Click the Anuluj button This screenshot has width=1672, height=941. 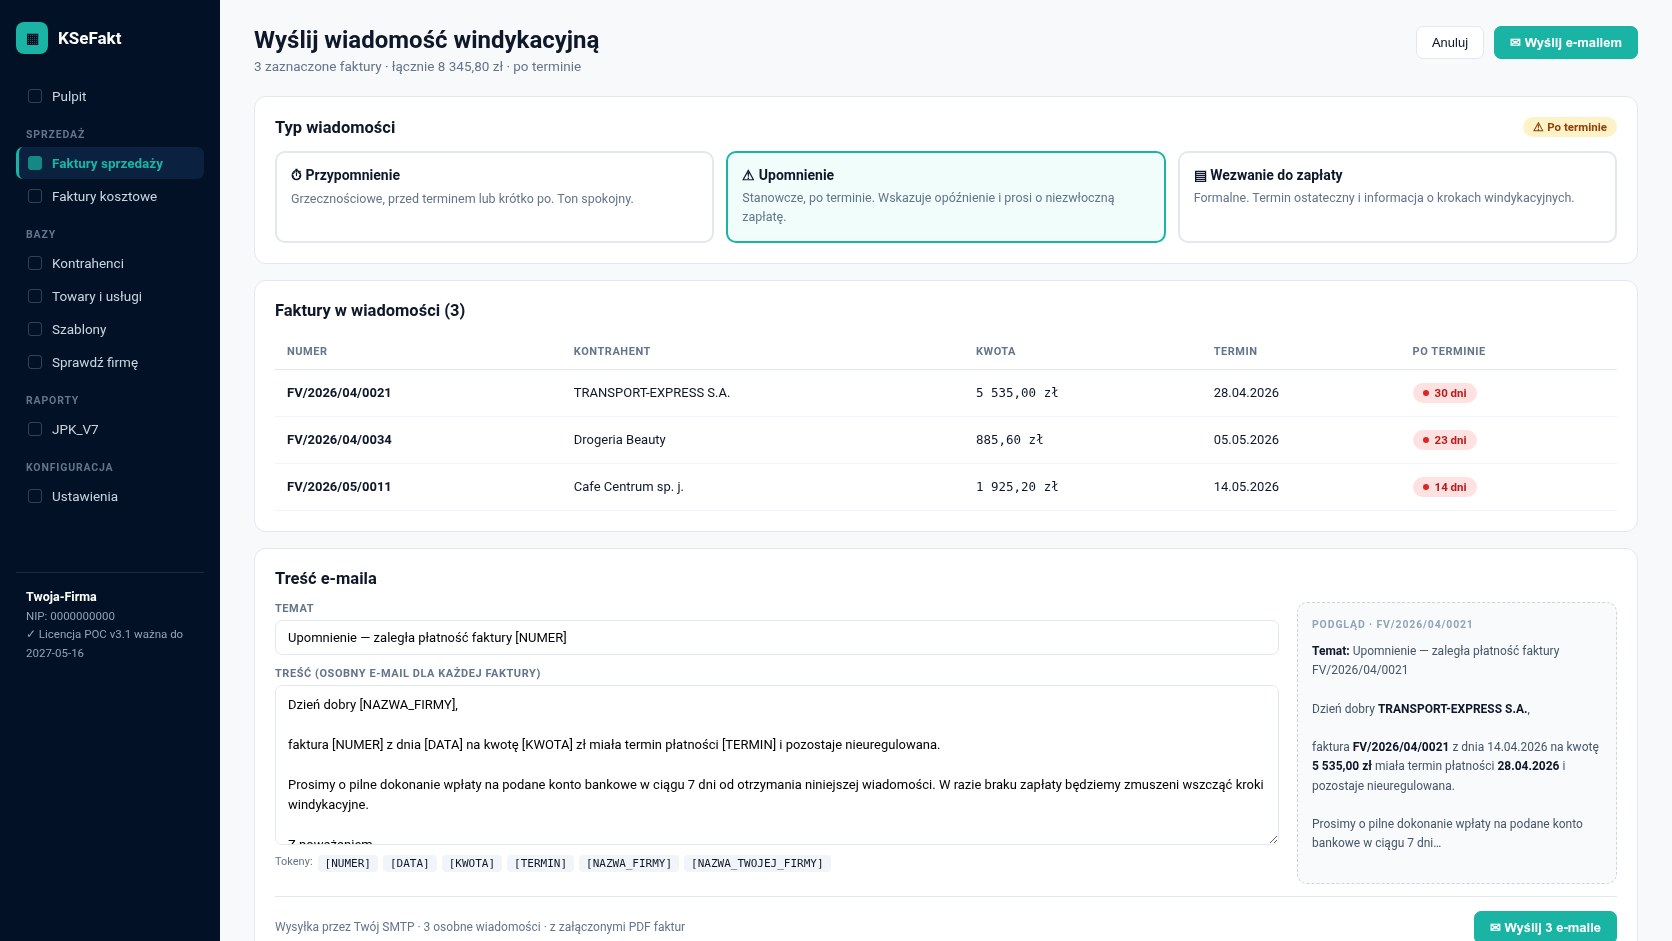1450,43
